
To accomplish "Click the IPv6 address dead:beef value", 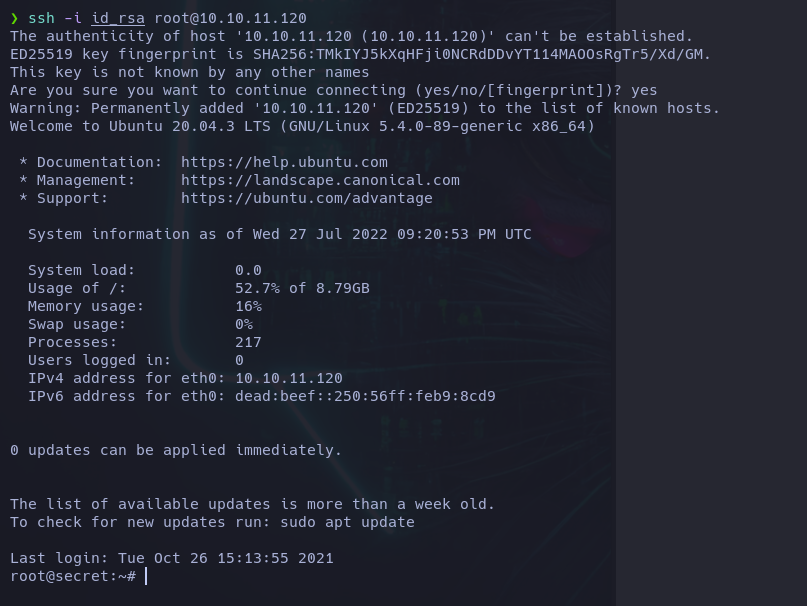I will (365, 396).
